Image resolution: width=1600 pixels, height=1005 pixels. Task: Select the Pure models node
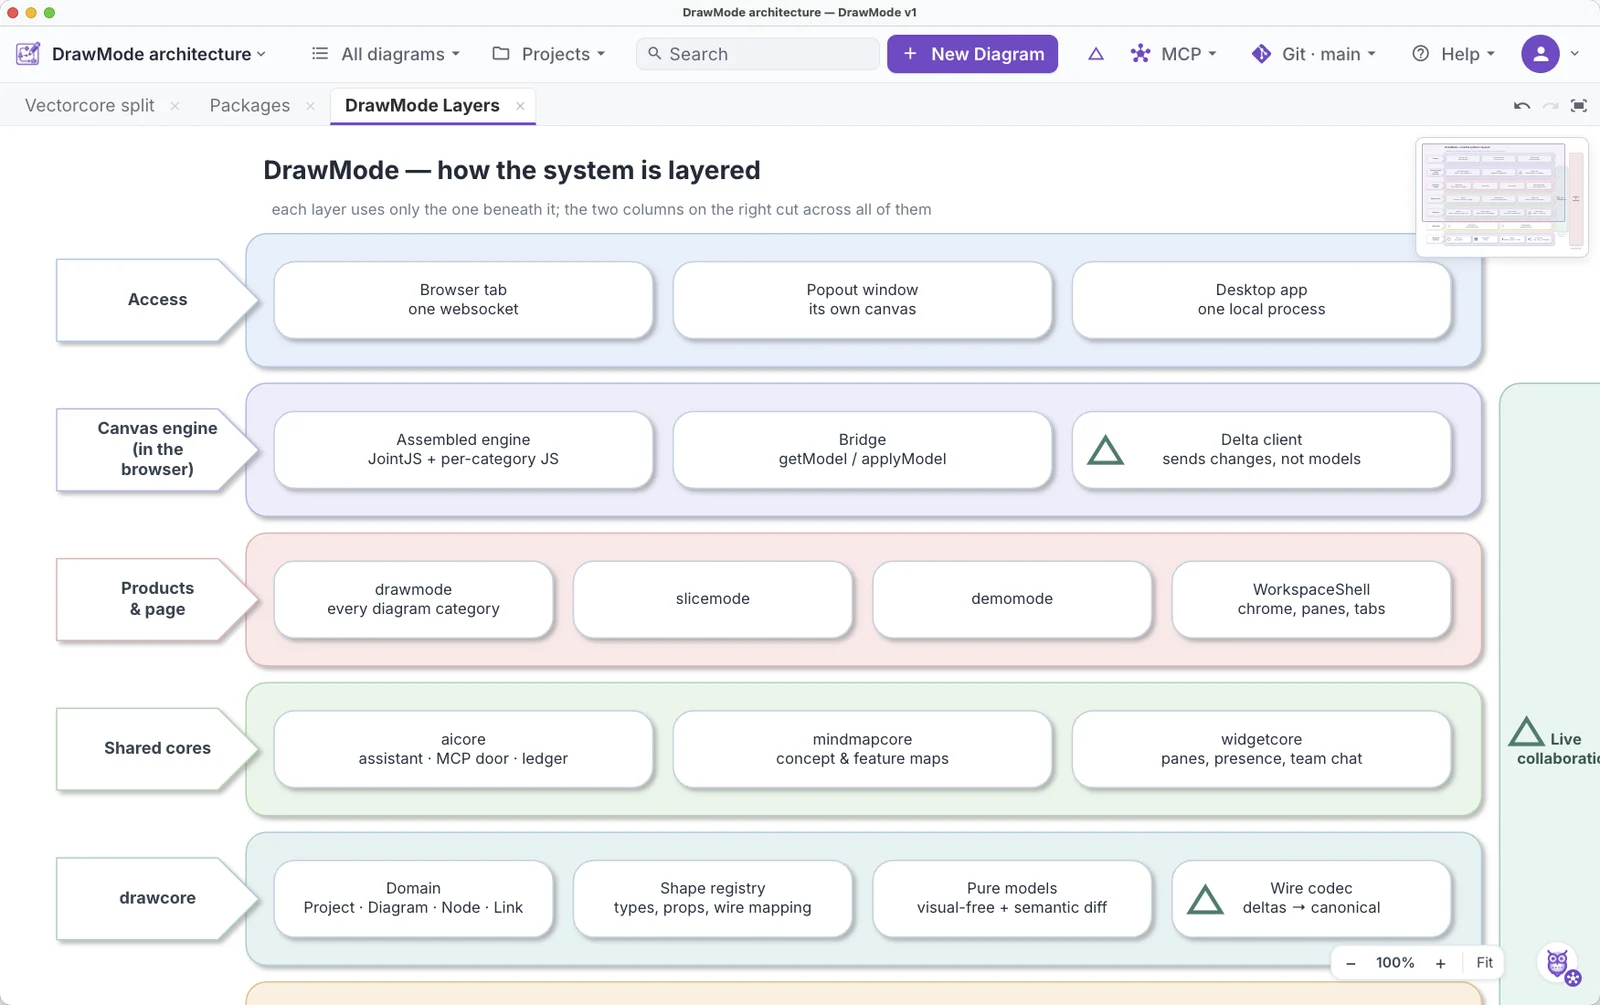coord(1012,898)
